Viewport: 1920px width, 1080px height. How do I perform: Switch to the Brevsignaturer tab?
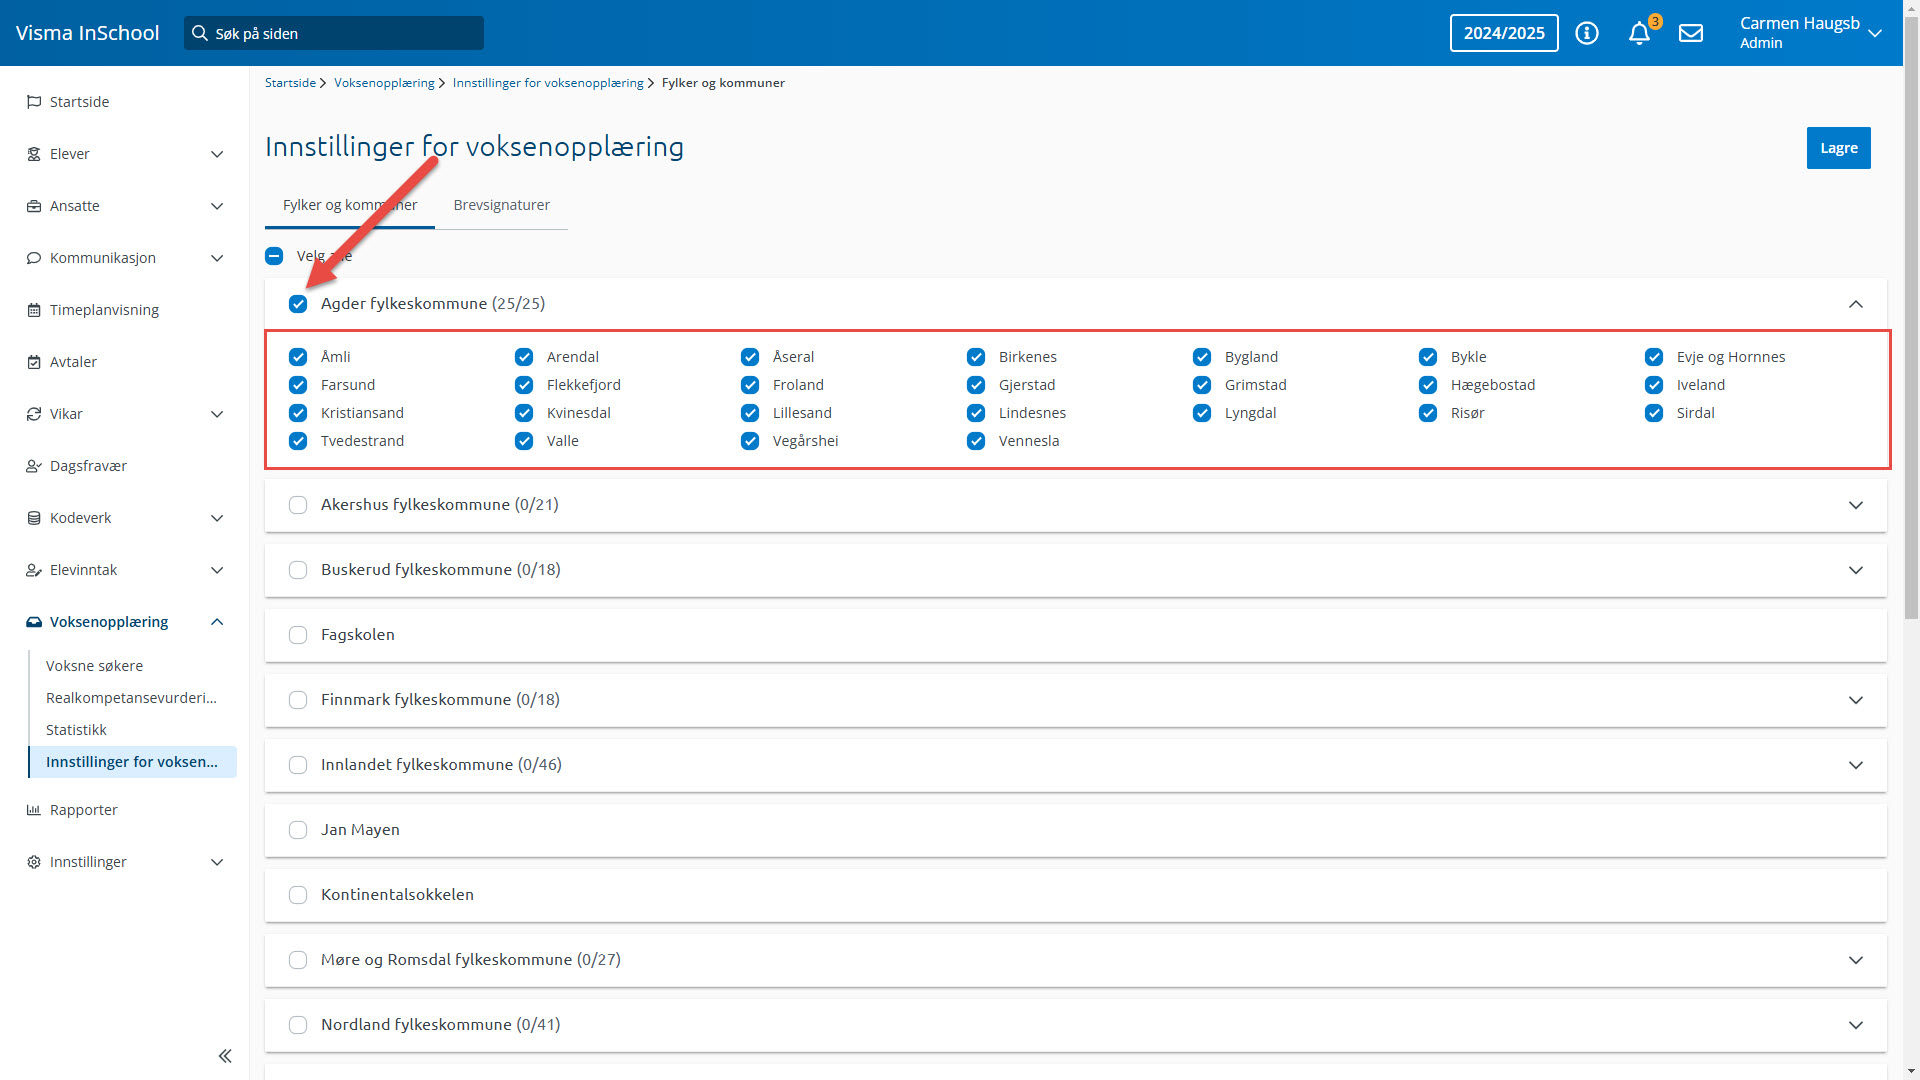pyautogui.click(x=501, y=205)
